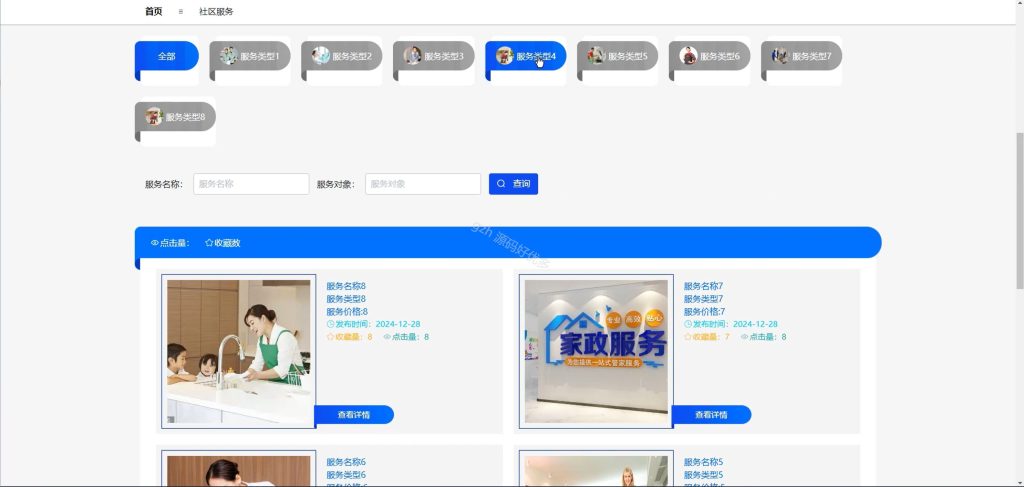
Task: Click the 服务类型6 avatar icon
Action: tap(689, 55)
